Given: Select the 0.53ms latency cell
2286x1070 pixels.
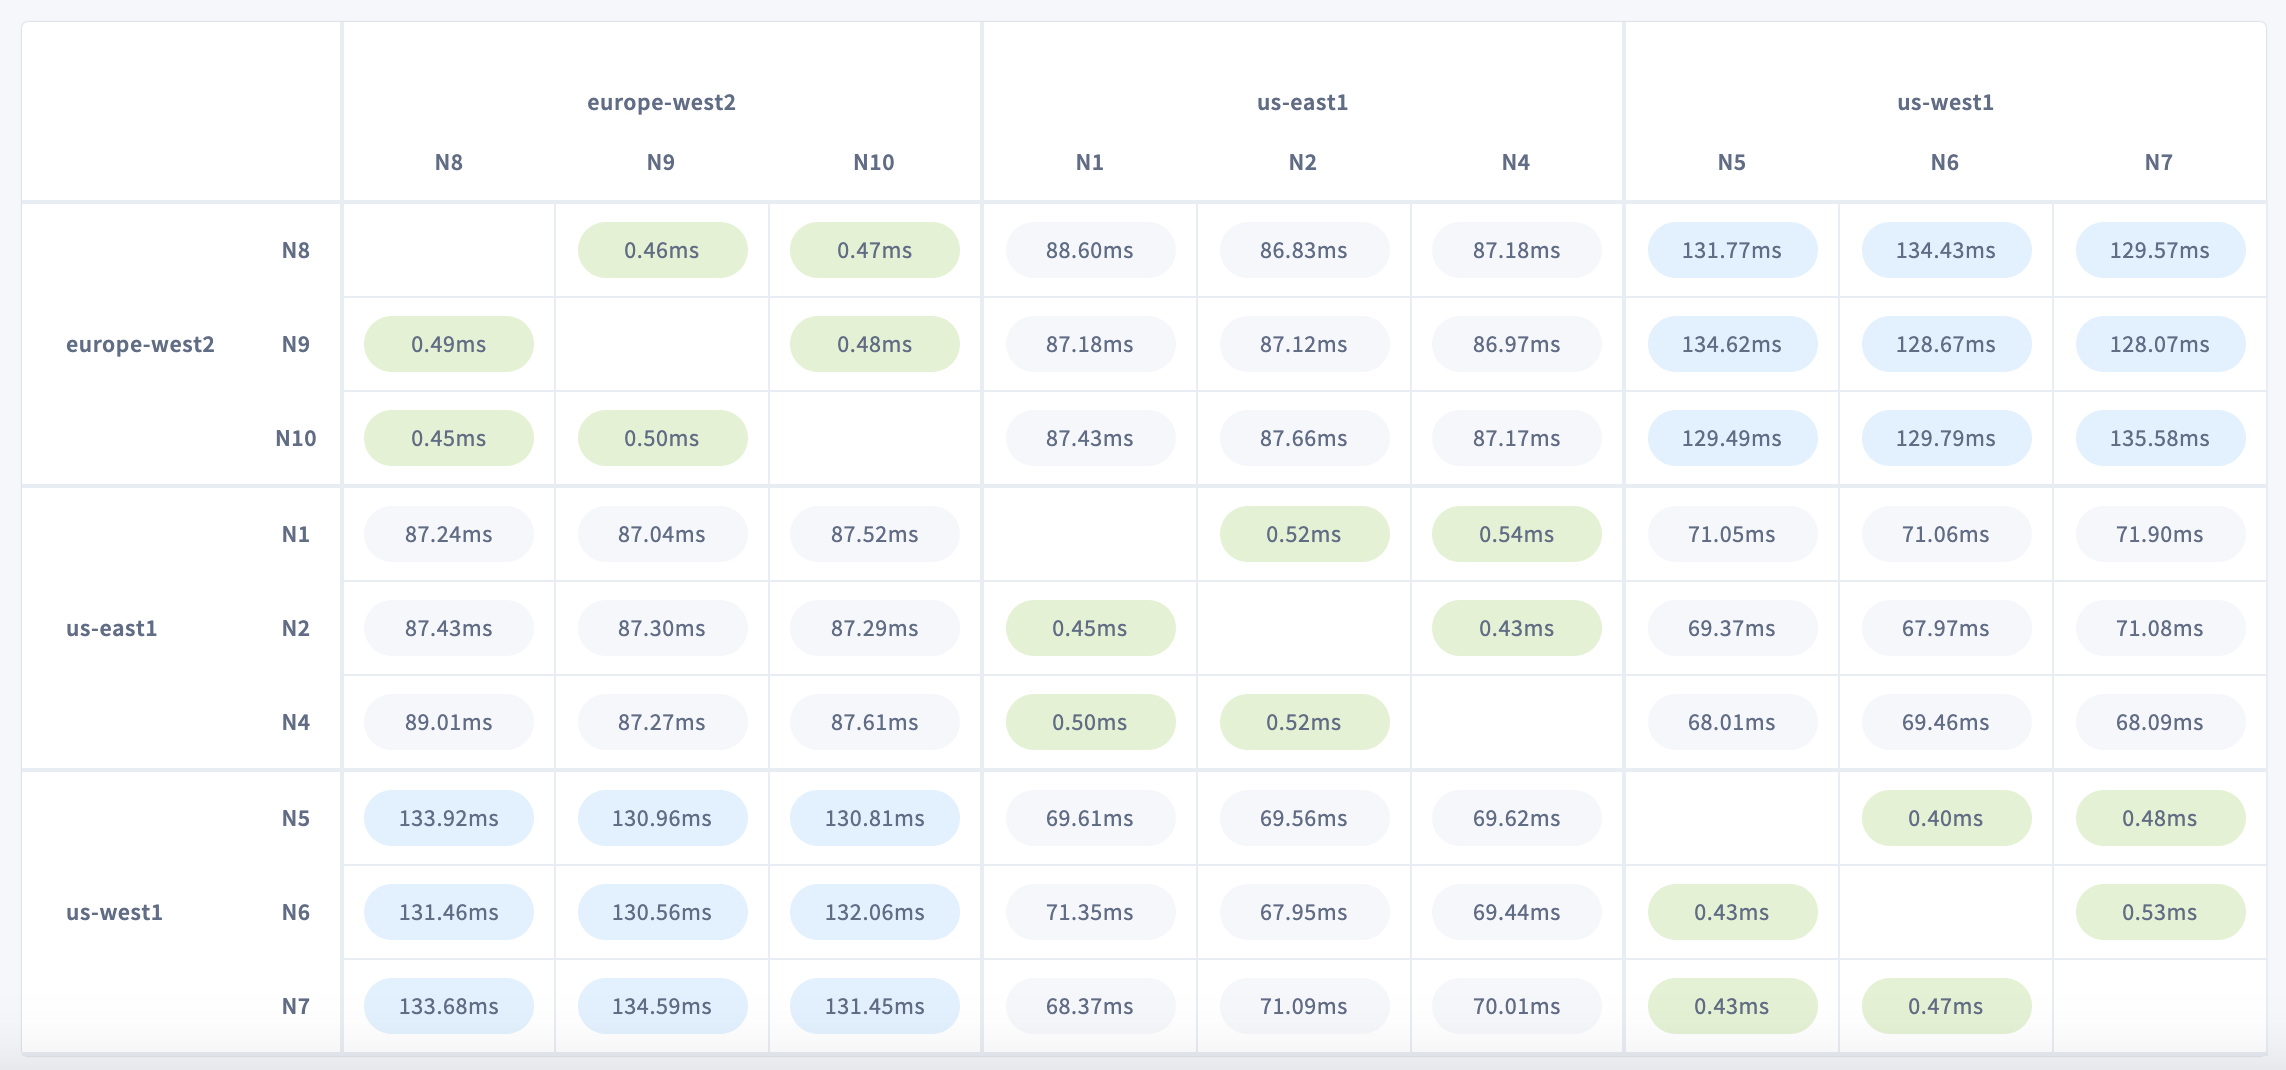Looking at the screenshot, I should tap(2159, 912).
